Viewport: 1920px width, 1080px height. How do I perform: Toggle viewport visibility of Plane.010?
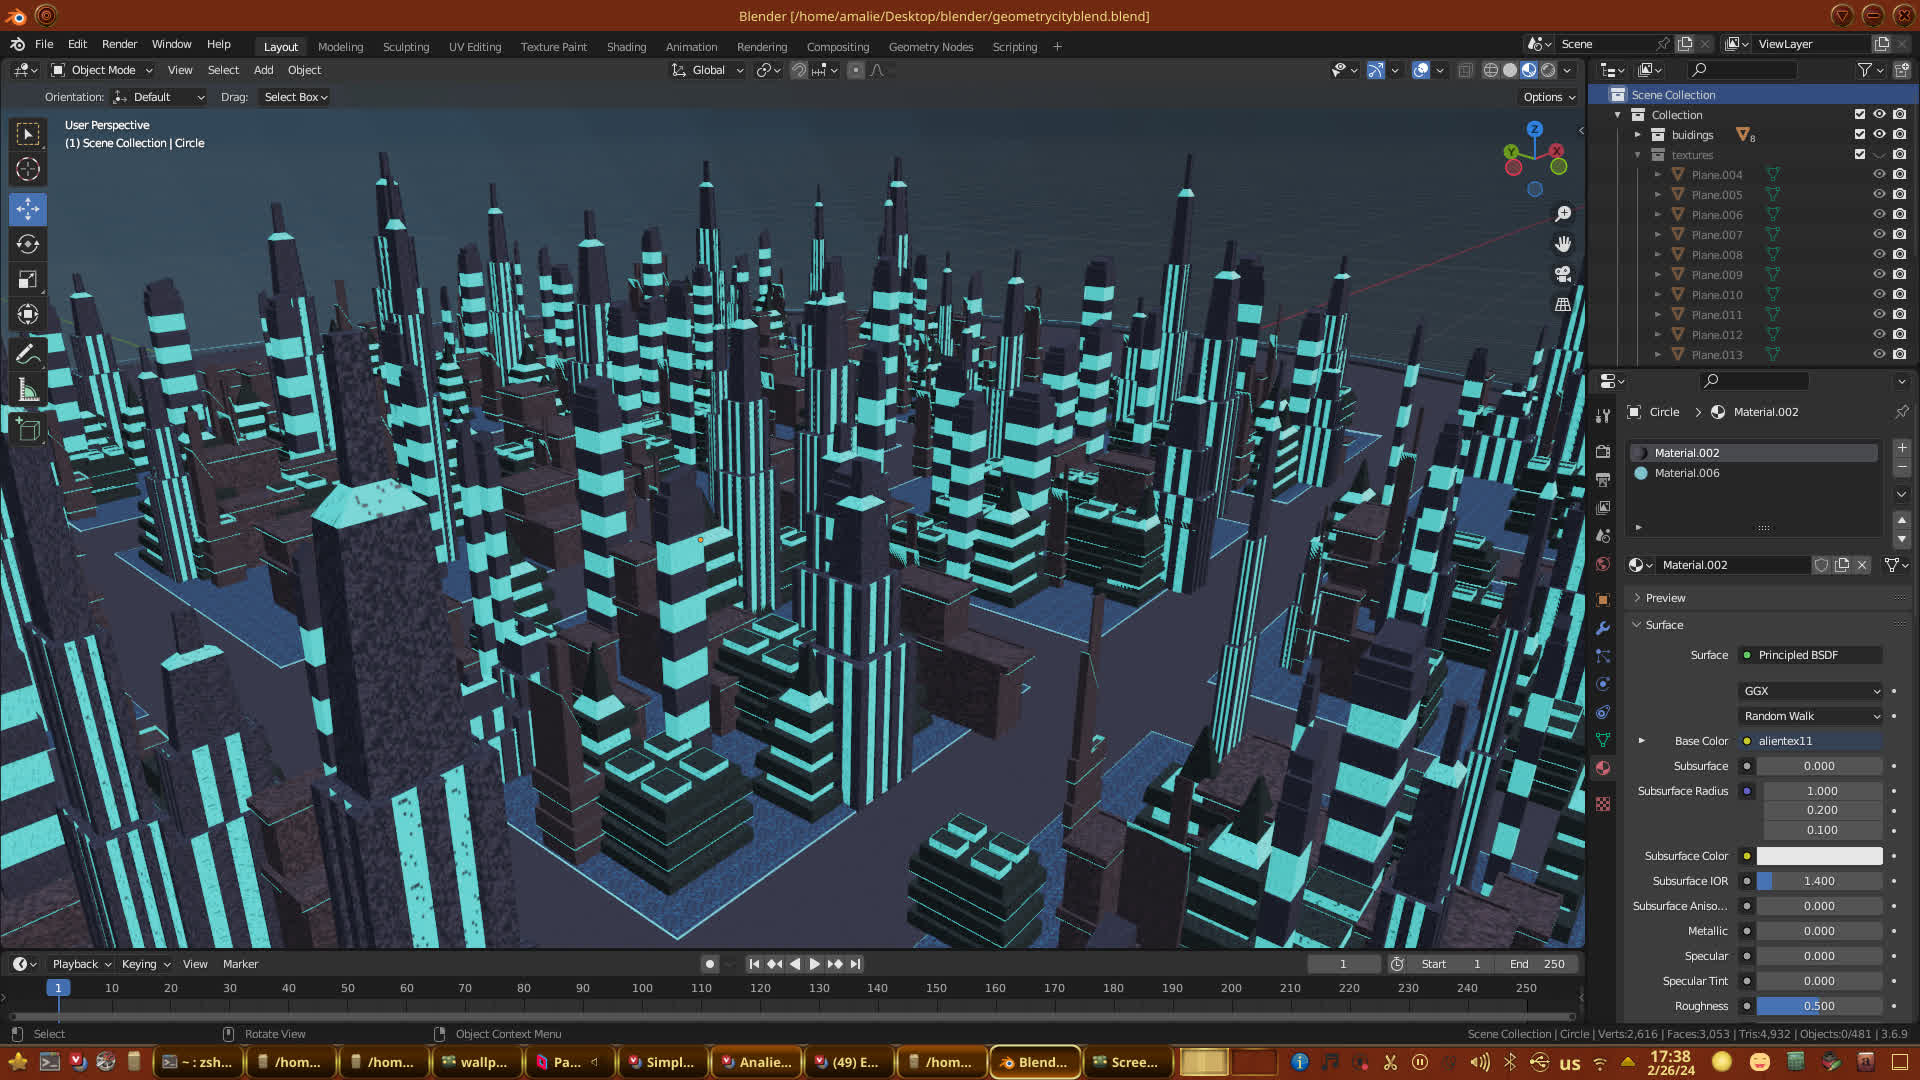1879,294
